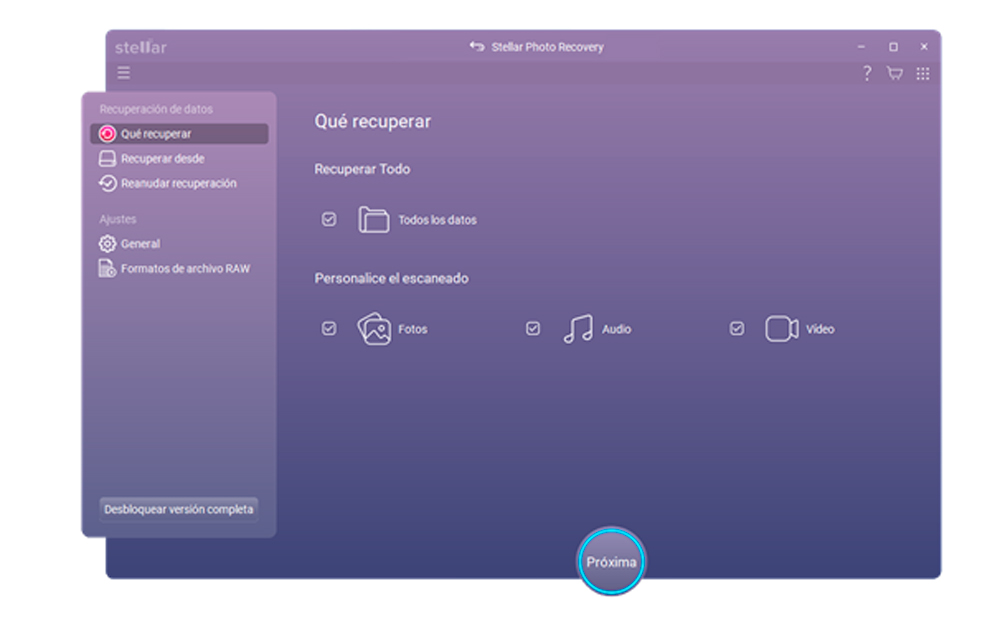1000x624 pixels.
Task: Click the Recuperación de datos section label
Action: click(x=156, y=109)
